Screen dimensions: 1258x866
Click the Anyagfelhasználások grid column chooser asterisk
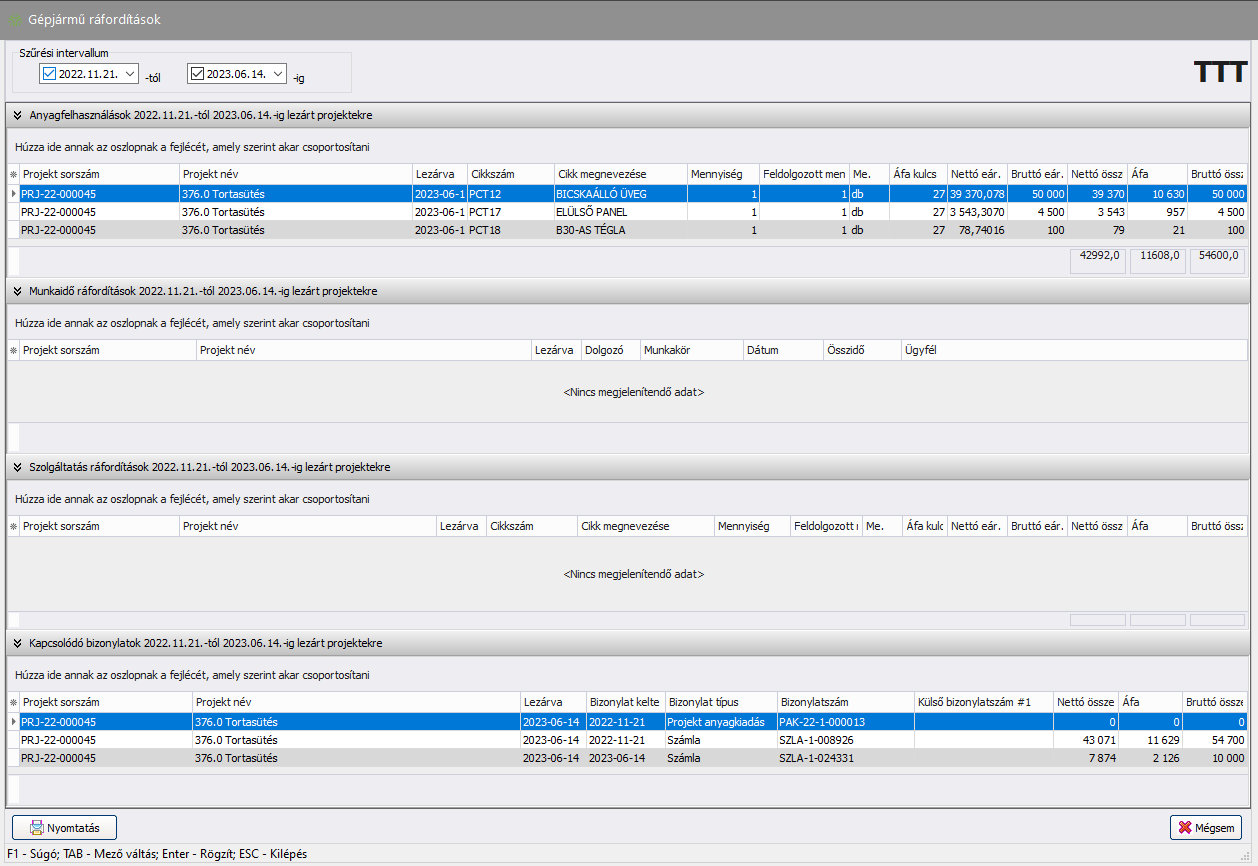point(13,174)
